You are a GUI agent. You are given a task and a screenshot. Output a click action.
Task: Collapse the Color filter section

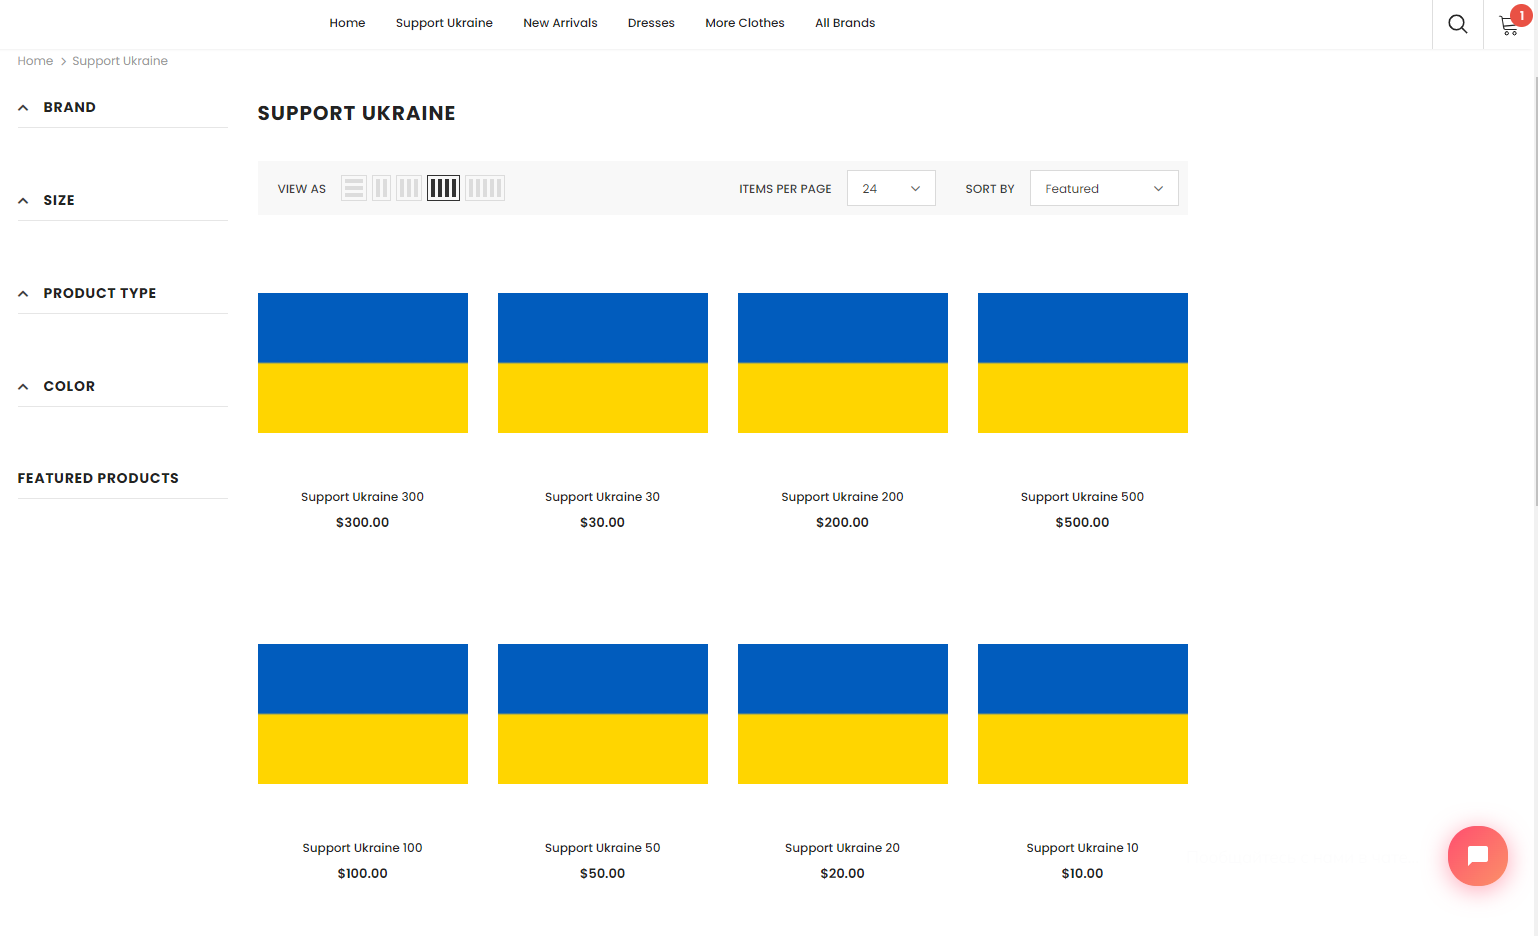123,386
